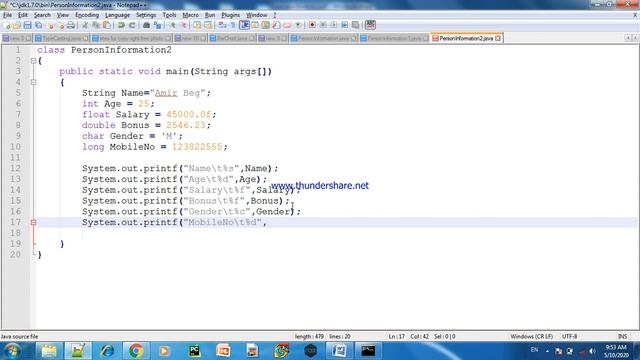Redo the last undone edit

(x=132, y=25)
